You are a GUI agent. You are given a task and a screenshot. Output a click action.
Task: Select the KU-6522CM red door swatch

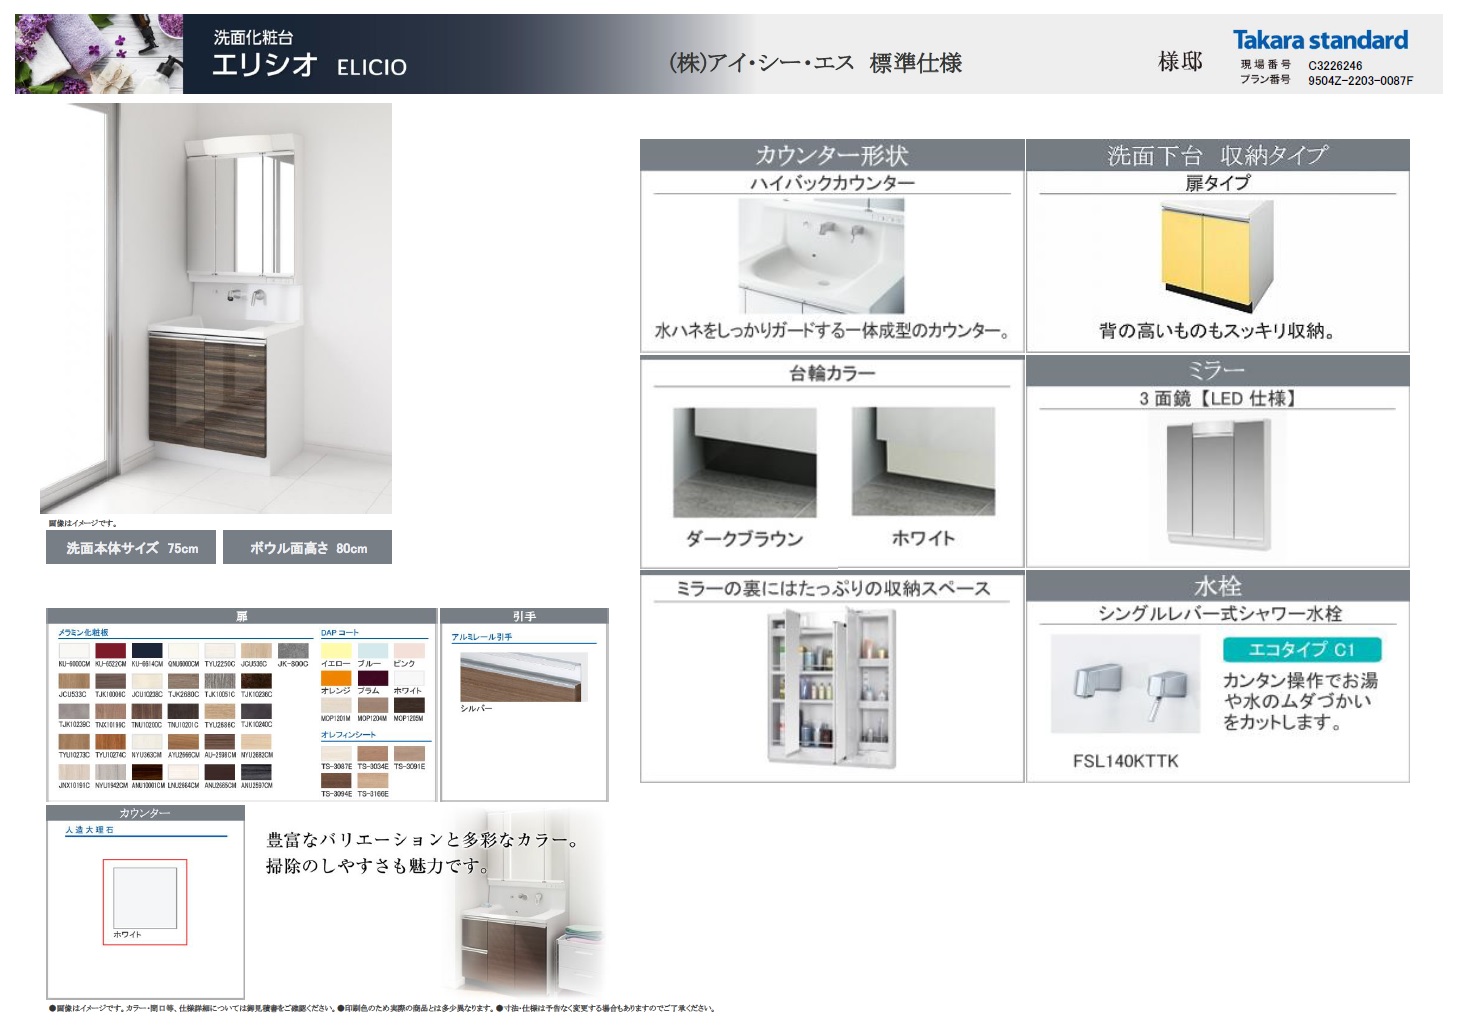coord(110,650)
